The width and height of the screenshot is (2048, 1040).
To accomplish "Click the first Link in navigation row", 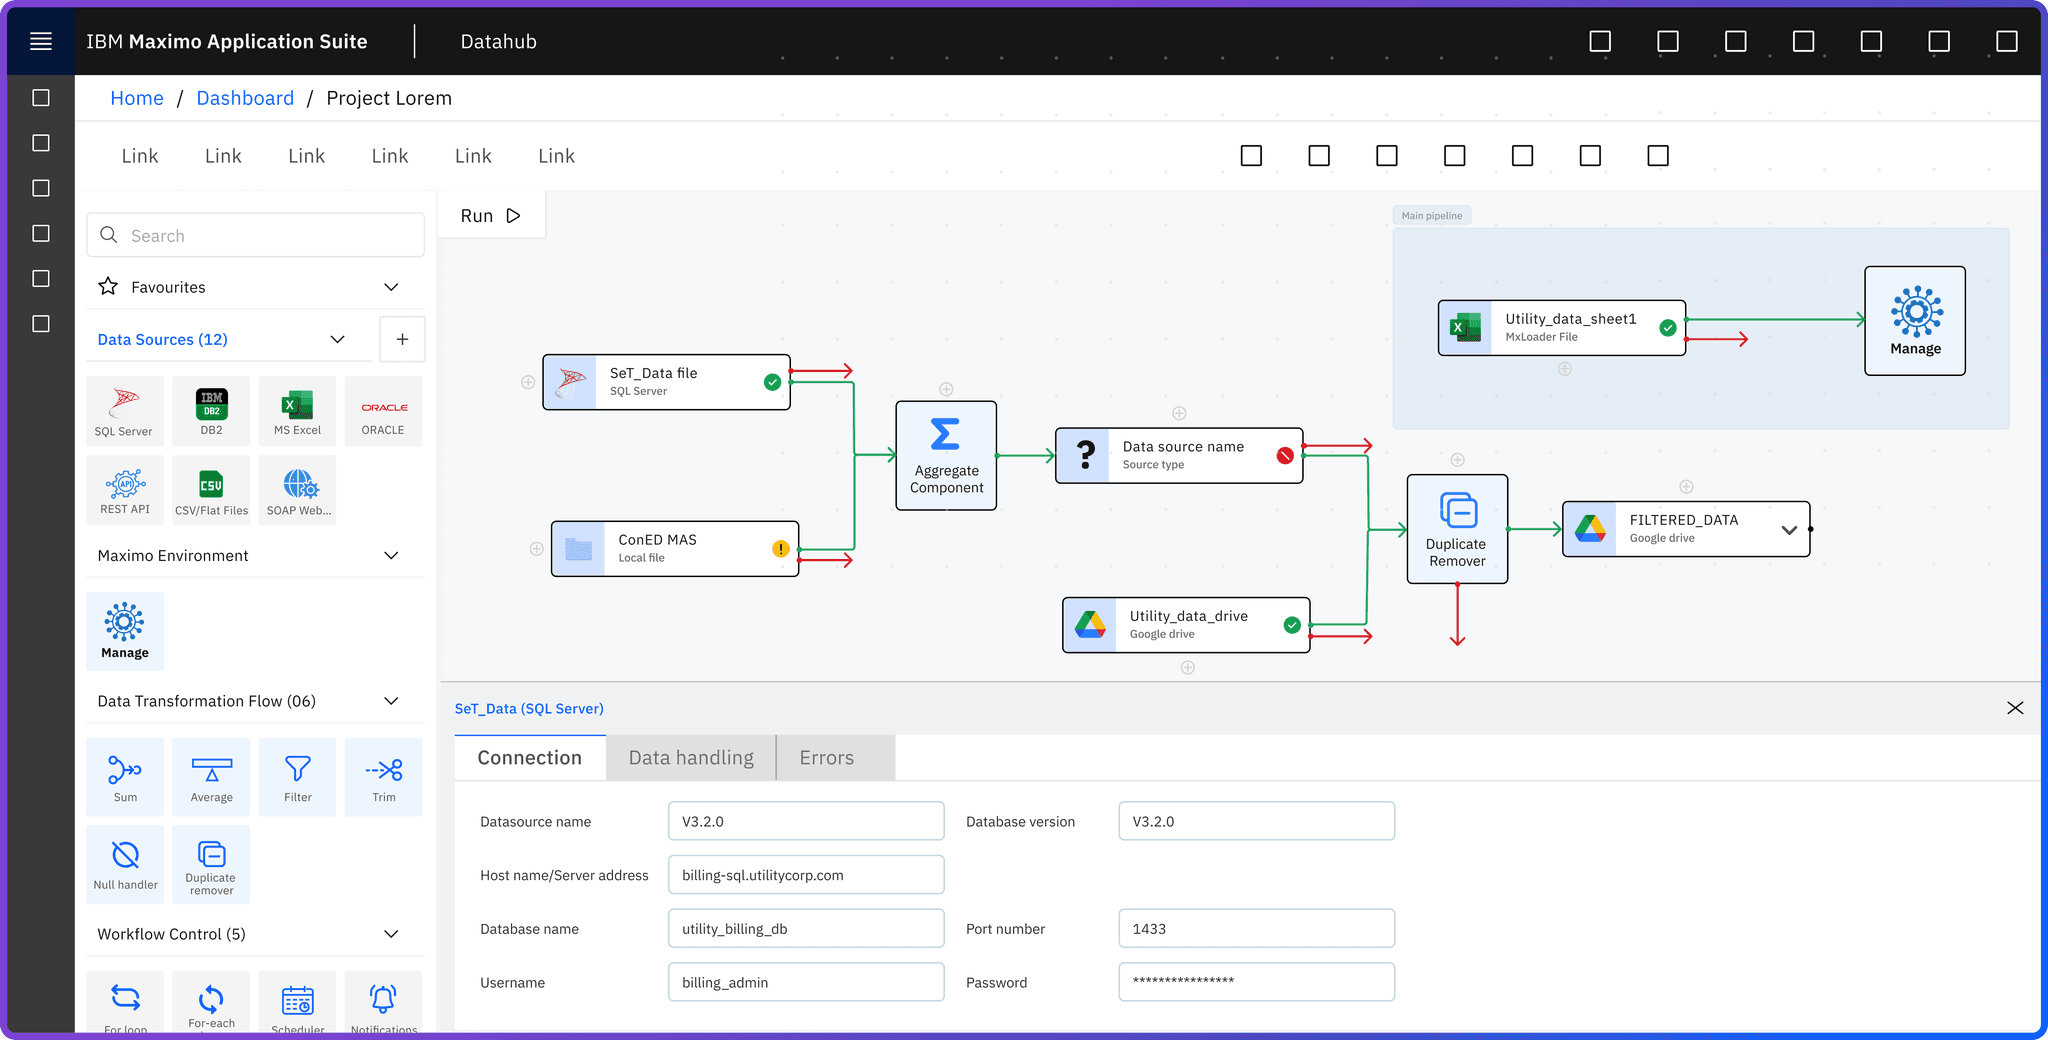I will [x=140, y=156].
